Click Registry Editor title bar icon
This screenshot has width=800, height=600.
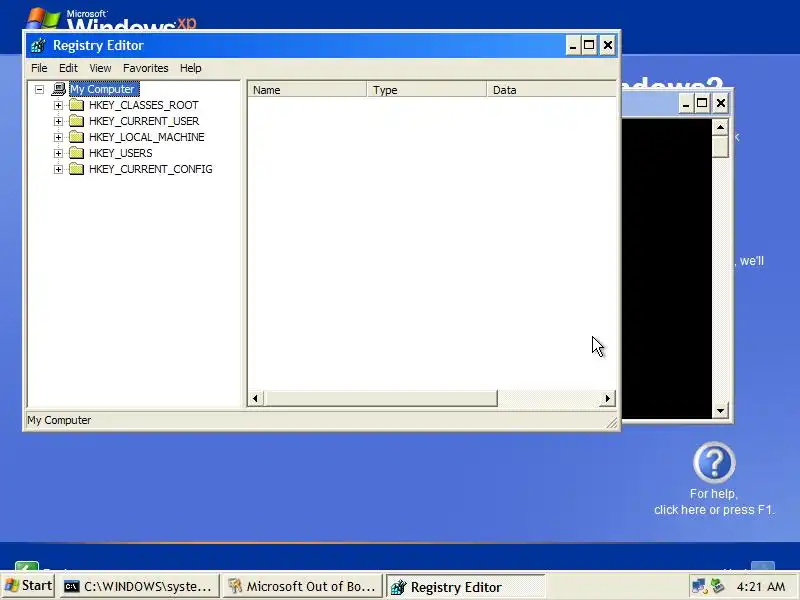coord(38,45)
